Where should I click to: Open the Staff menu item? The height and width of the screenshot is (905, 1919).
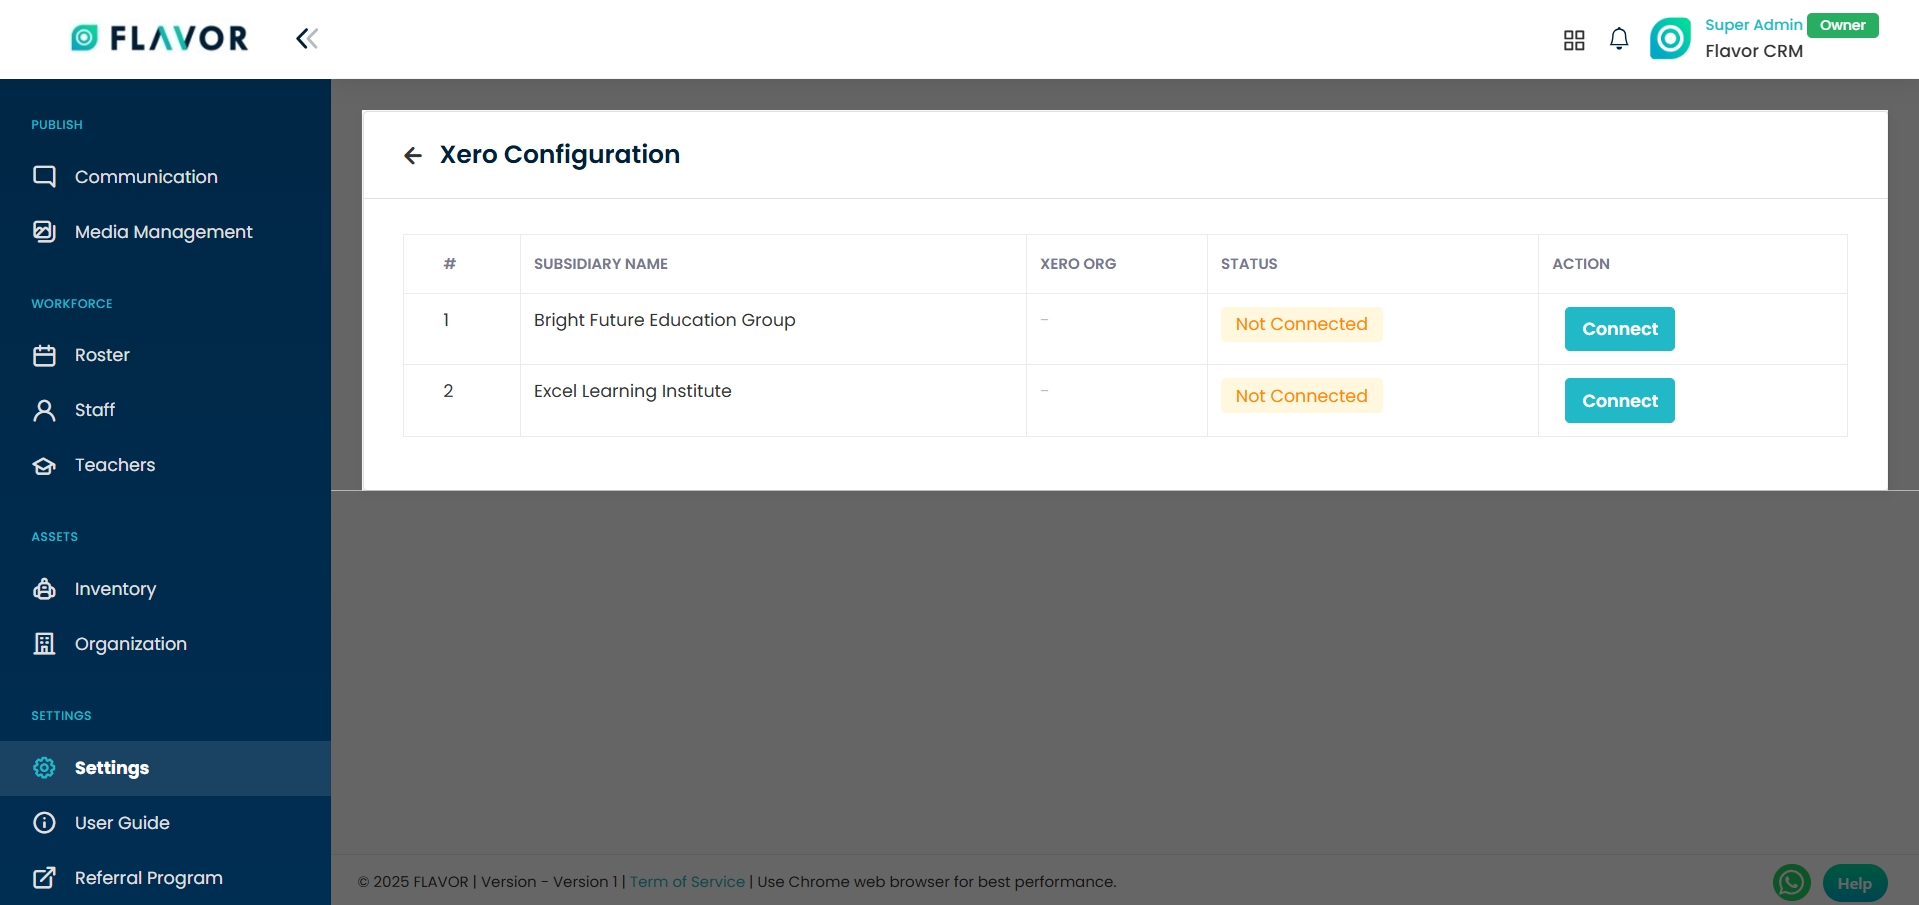point(95,410)
